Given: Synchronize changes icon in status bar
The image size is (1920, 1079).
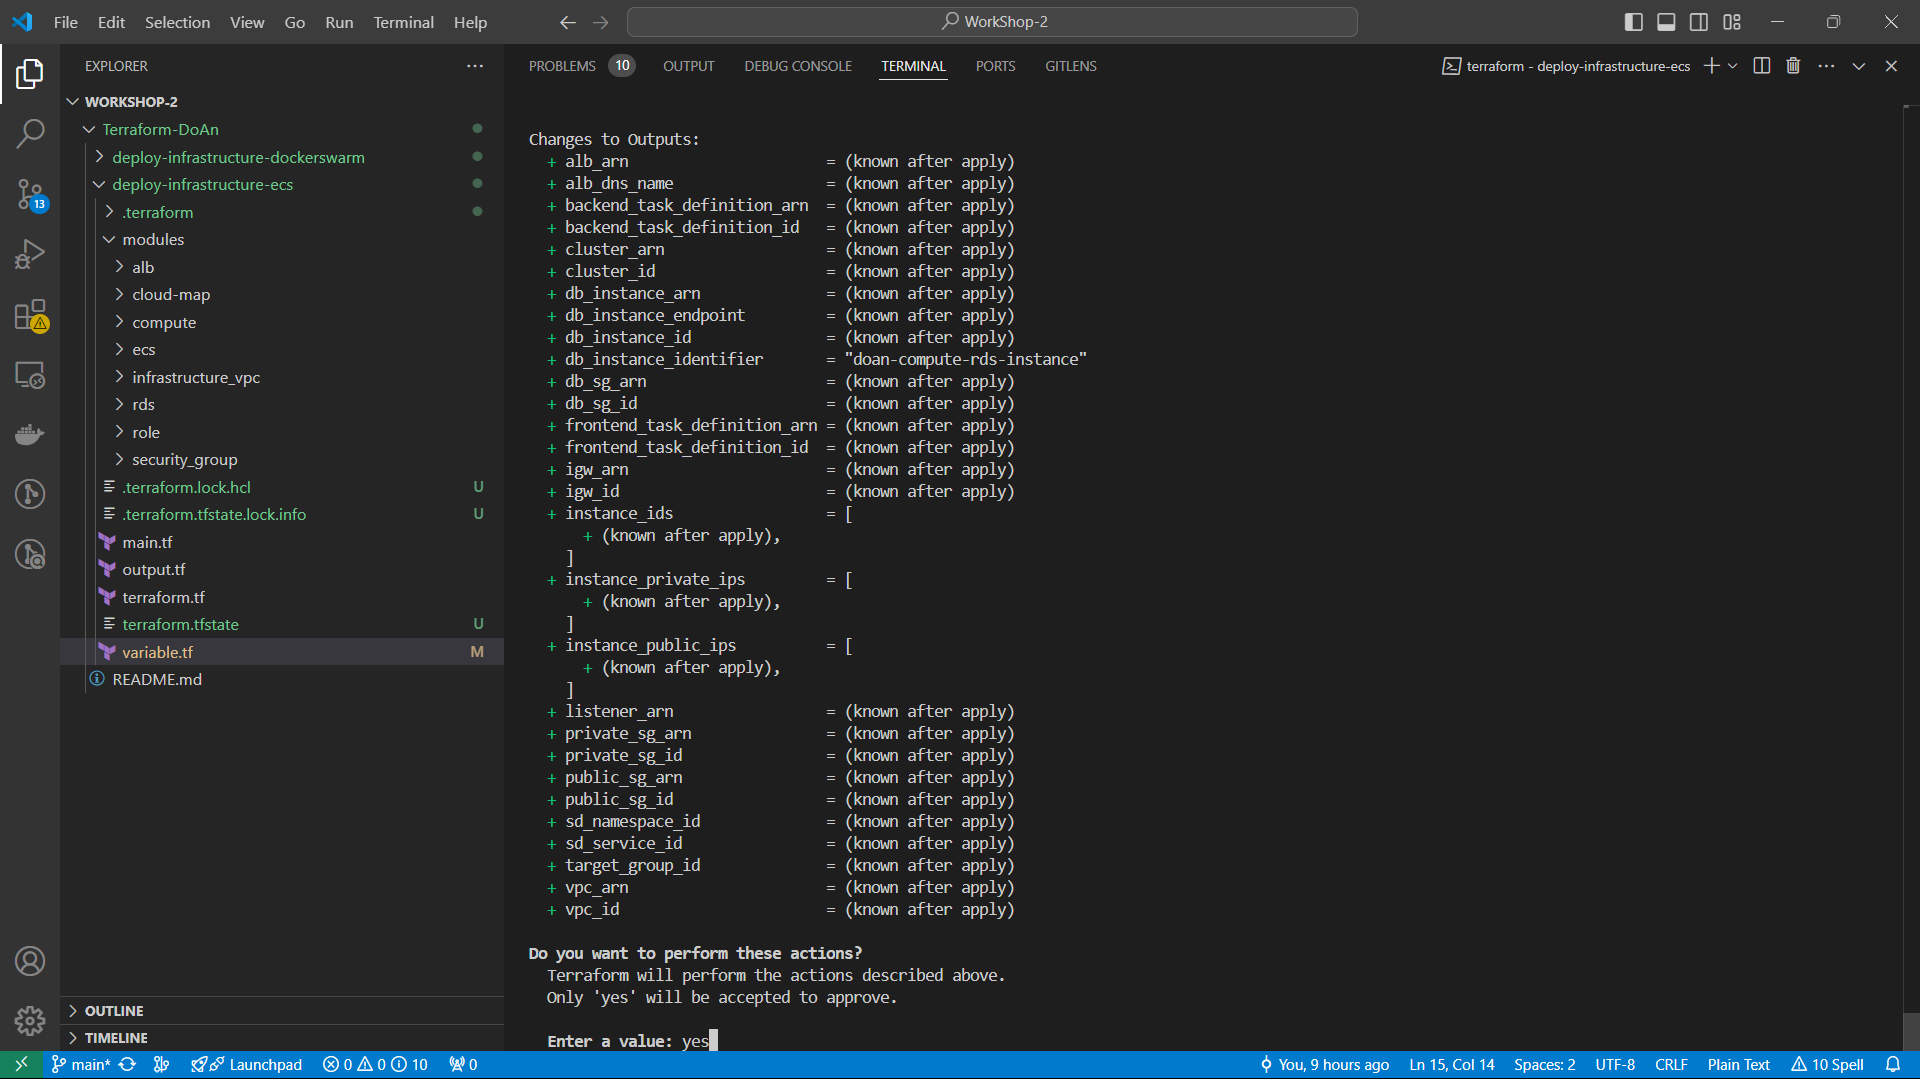Looking at the screenshot, I should [128, 1064].
